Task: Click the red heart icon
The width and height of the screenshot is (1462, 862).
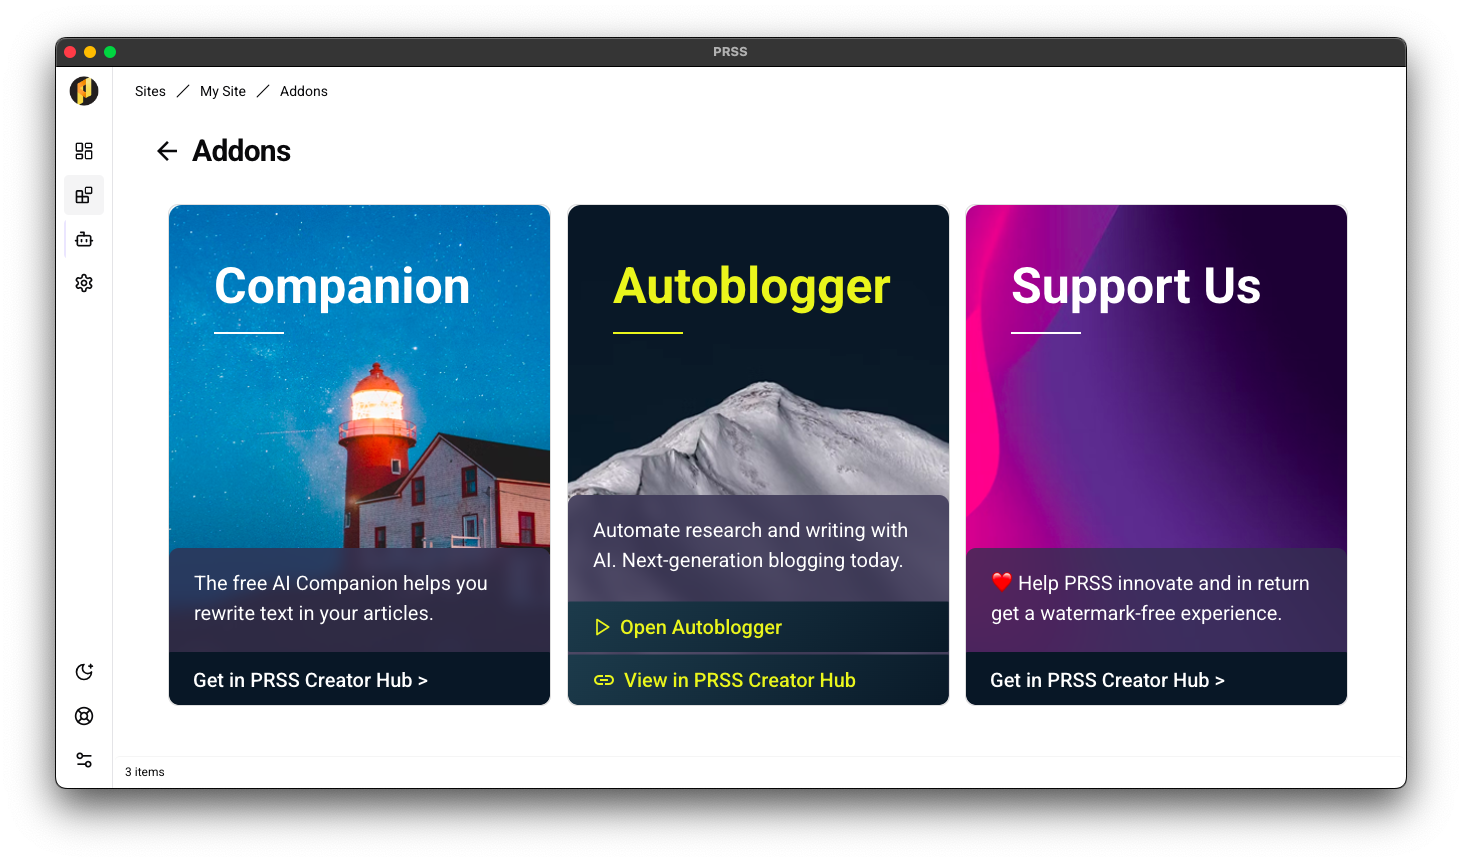Action: click(1002, 582)
